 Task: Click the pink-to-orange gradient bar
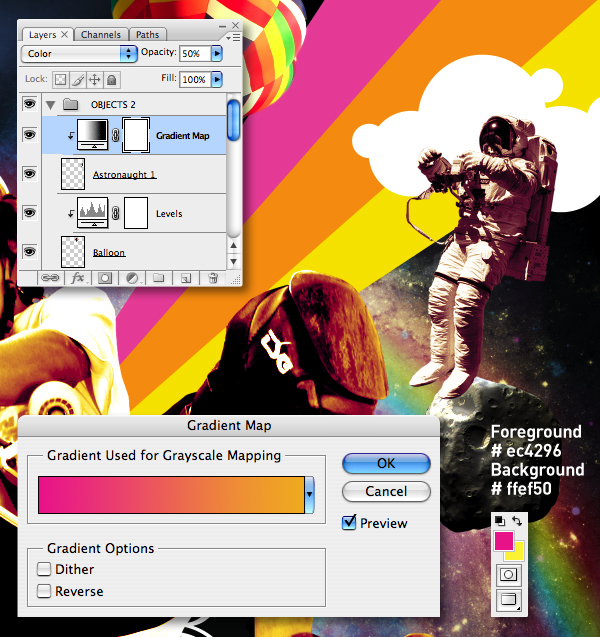pos(171,495)
